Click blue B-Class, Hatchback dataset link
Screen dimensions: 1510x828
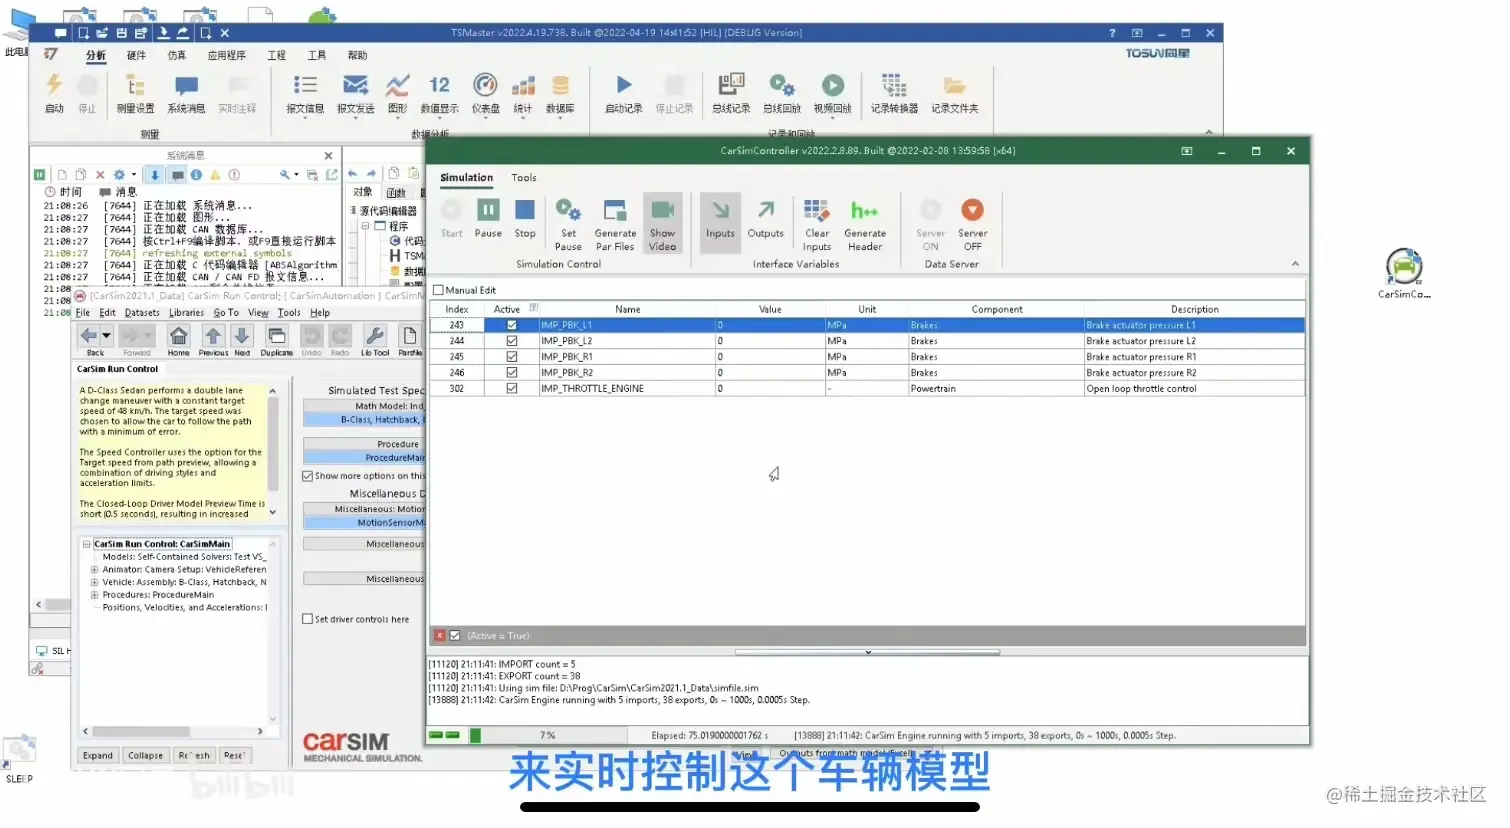pos(364,420)
